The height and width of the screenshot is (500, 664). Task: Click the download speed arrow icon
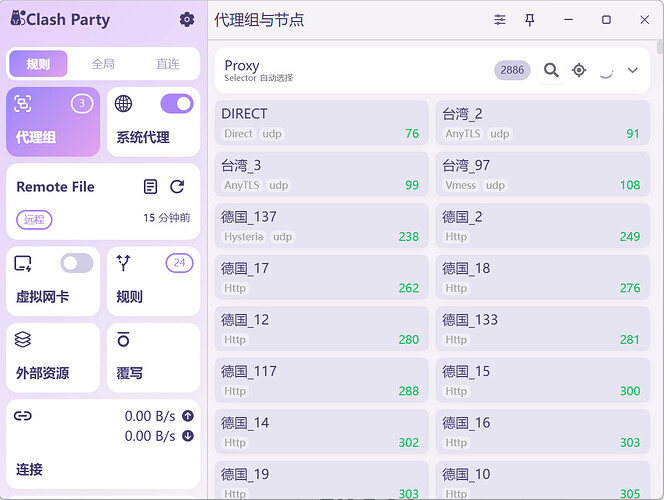click(188, 436)
